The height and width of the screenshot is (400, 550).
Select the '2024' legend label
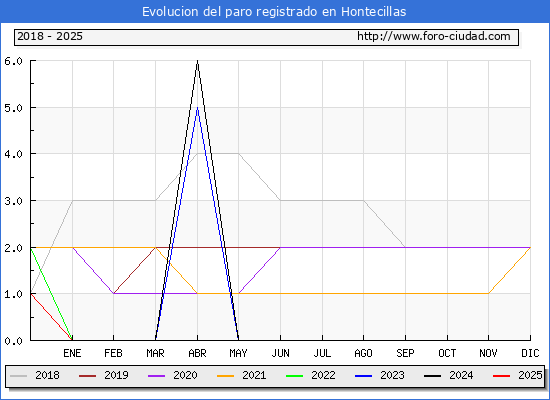(x=461, y=375)
